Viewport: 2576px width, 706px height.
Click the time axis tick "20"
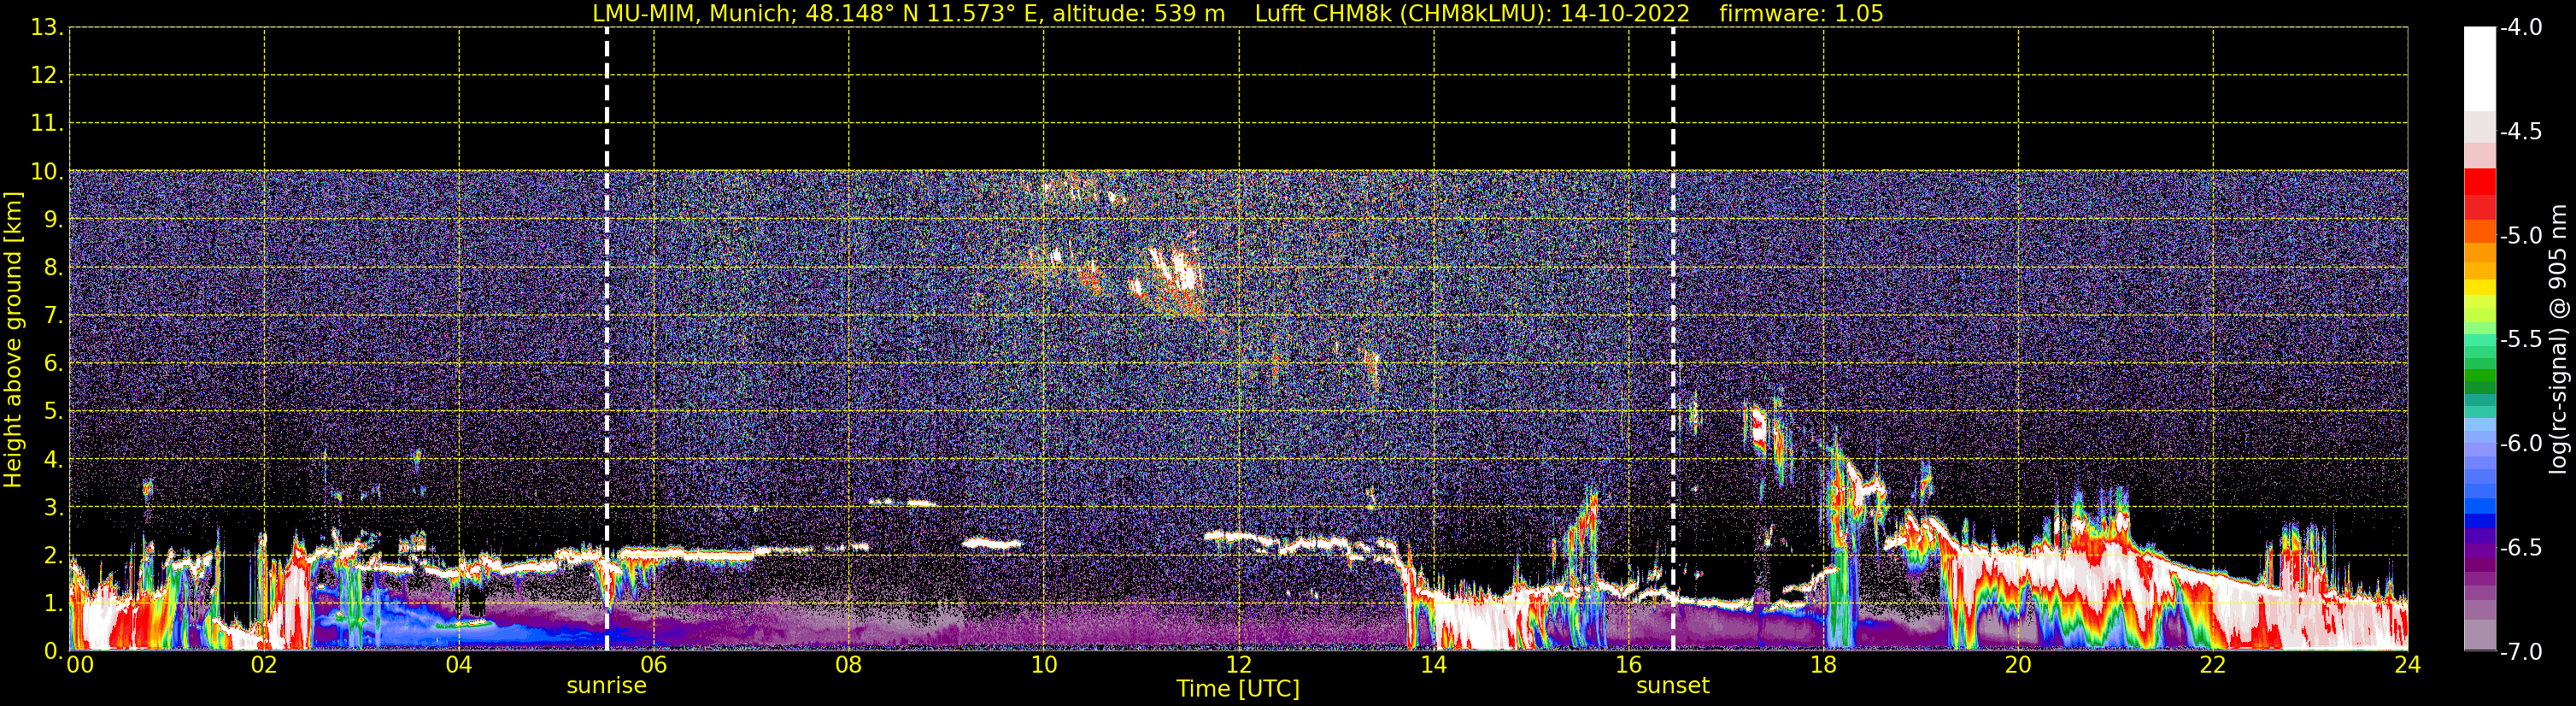point(2019,665)
